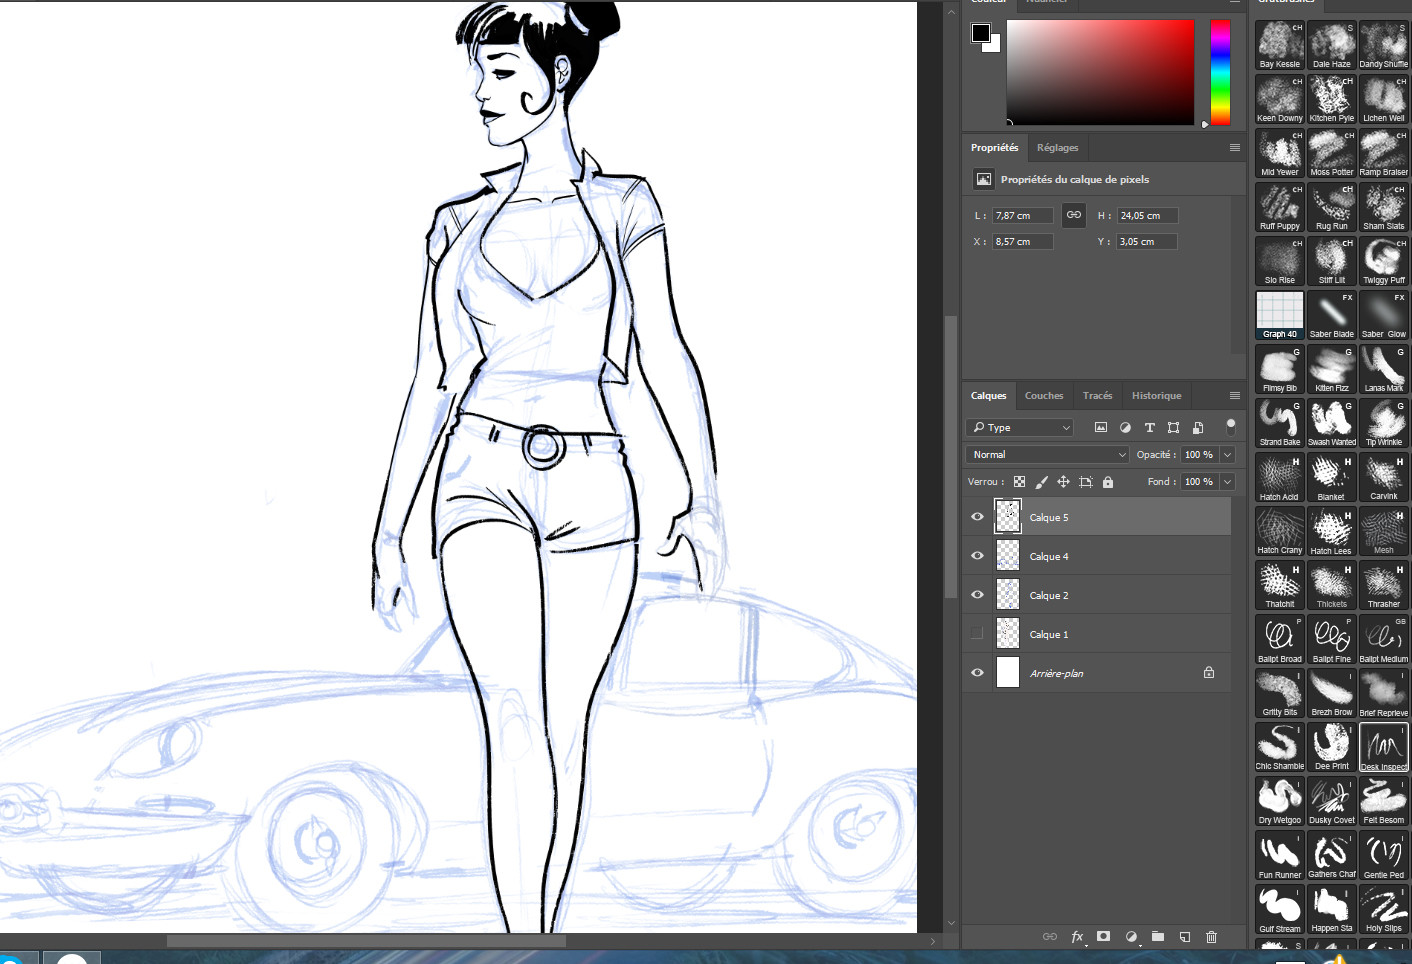Choose the Hatch Acid brush
This screenshot has height=964, width=1412.
coord(1280,478)
